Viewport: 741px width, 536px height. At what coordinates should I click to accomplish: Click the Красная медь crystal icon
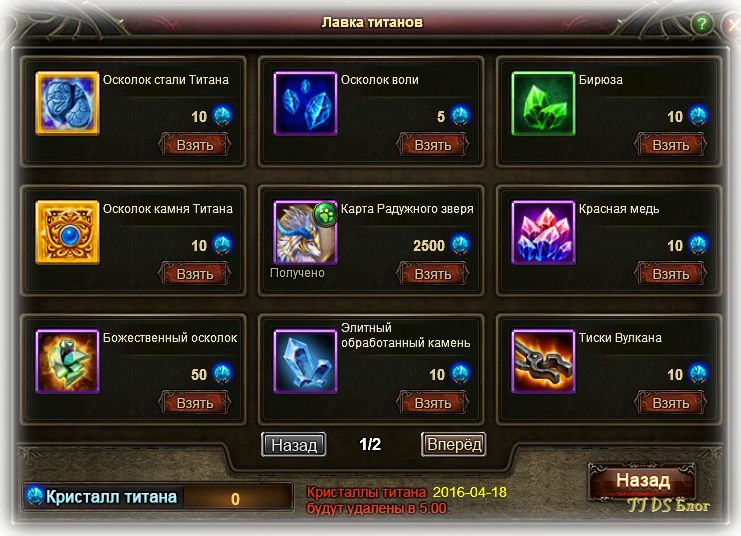[543, 232]
